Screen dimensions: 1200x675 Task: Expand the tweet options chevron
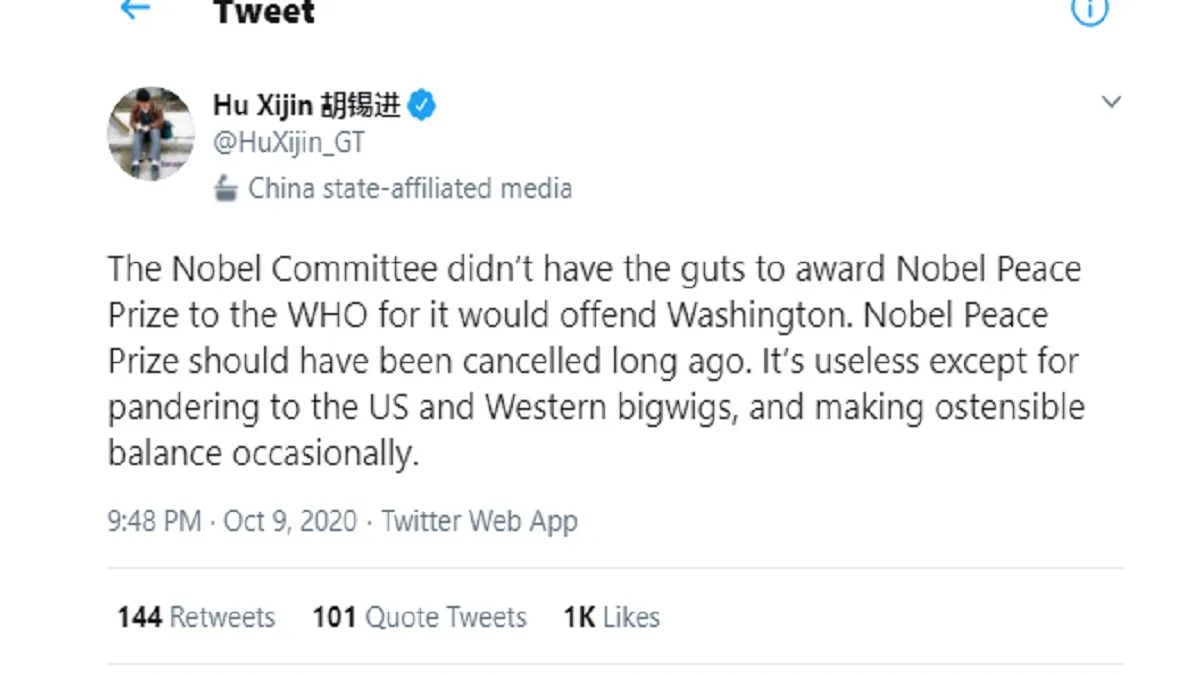tap(1111, 102)
